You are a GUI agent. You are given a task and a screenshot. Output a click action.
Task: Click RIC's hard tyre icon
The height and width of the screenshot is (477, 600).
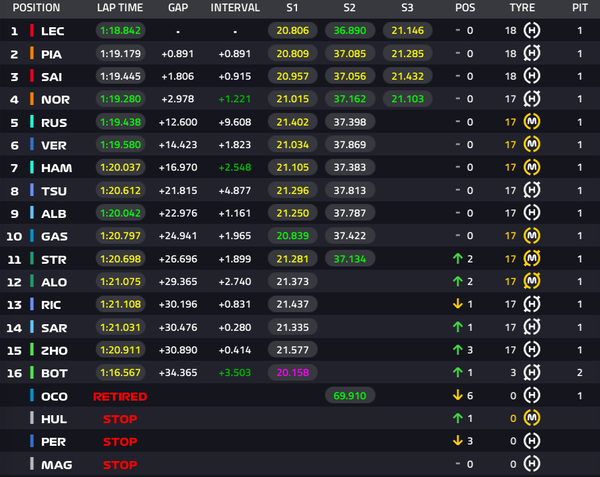(532, 304)
